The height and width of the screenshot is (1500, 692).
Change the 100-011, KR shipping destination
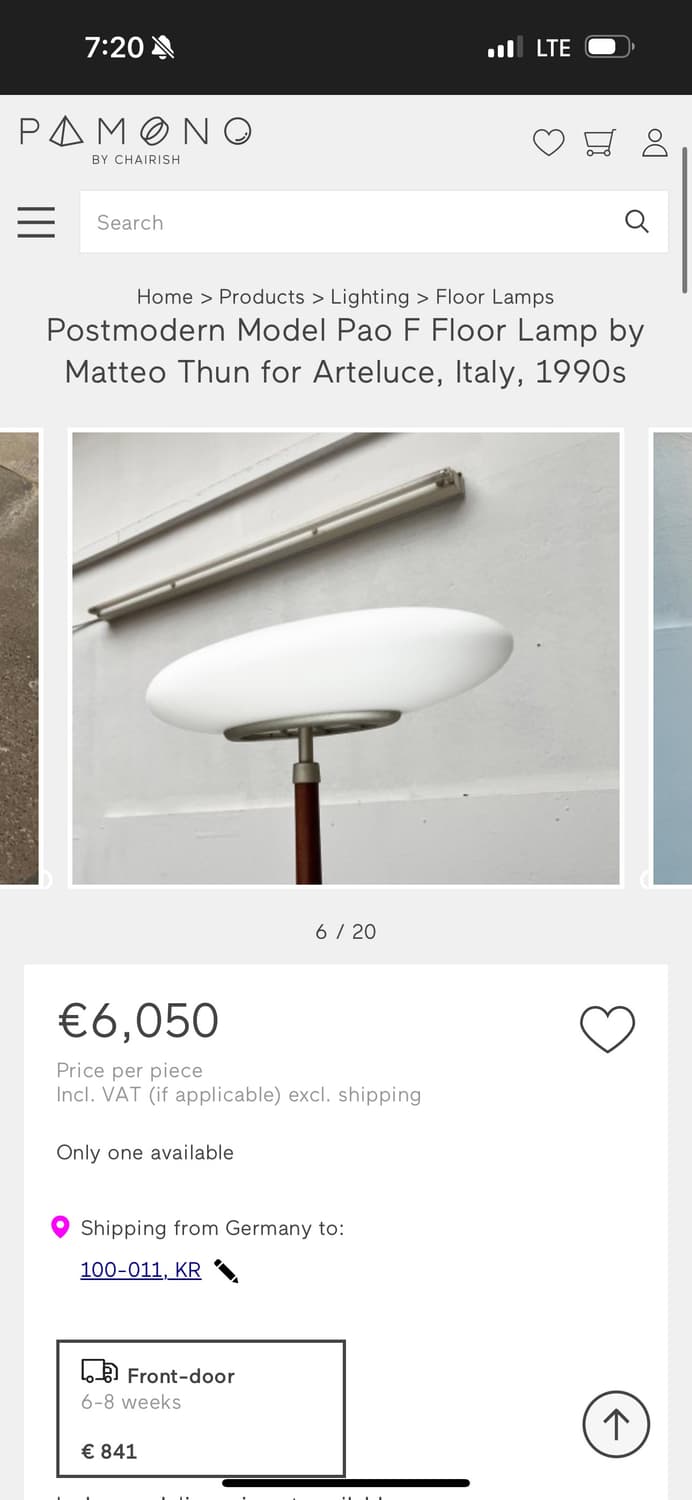(x=141, y=1270)
